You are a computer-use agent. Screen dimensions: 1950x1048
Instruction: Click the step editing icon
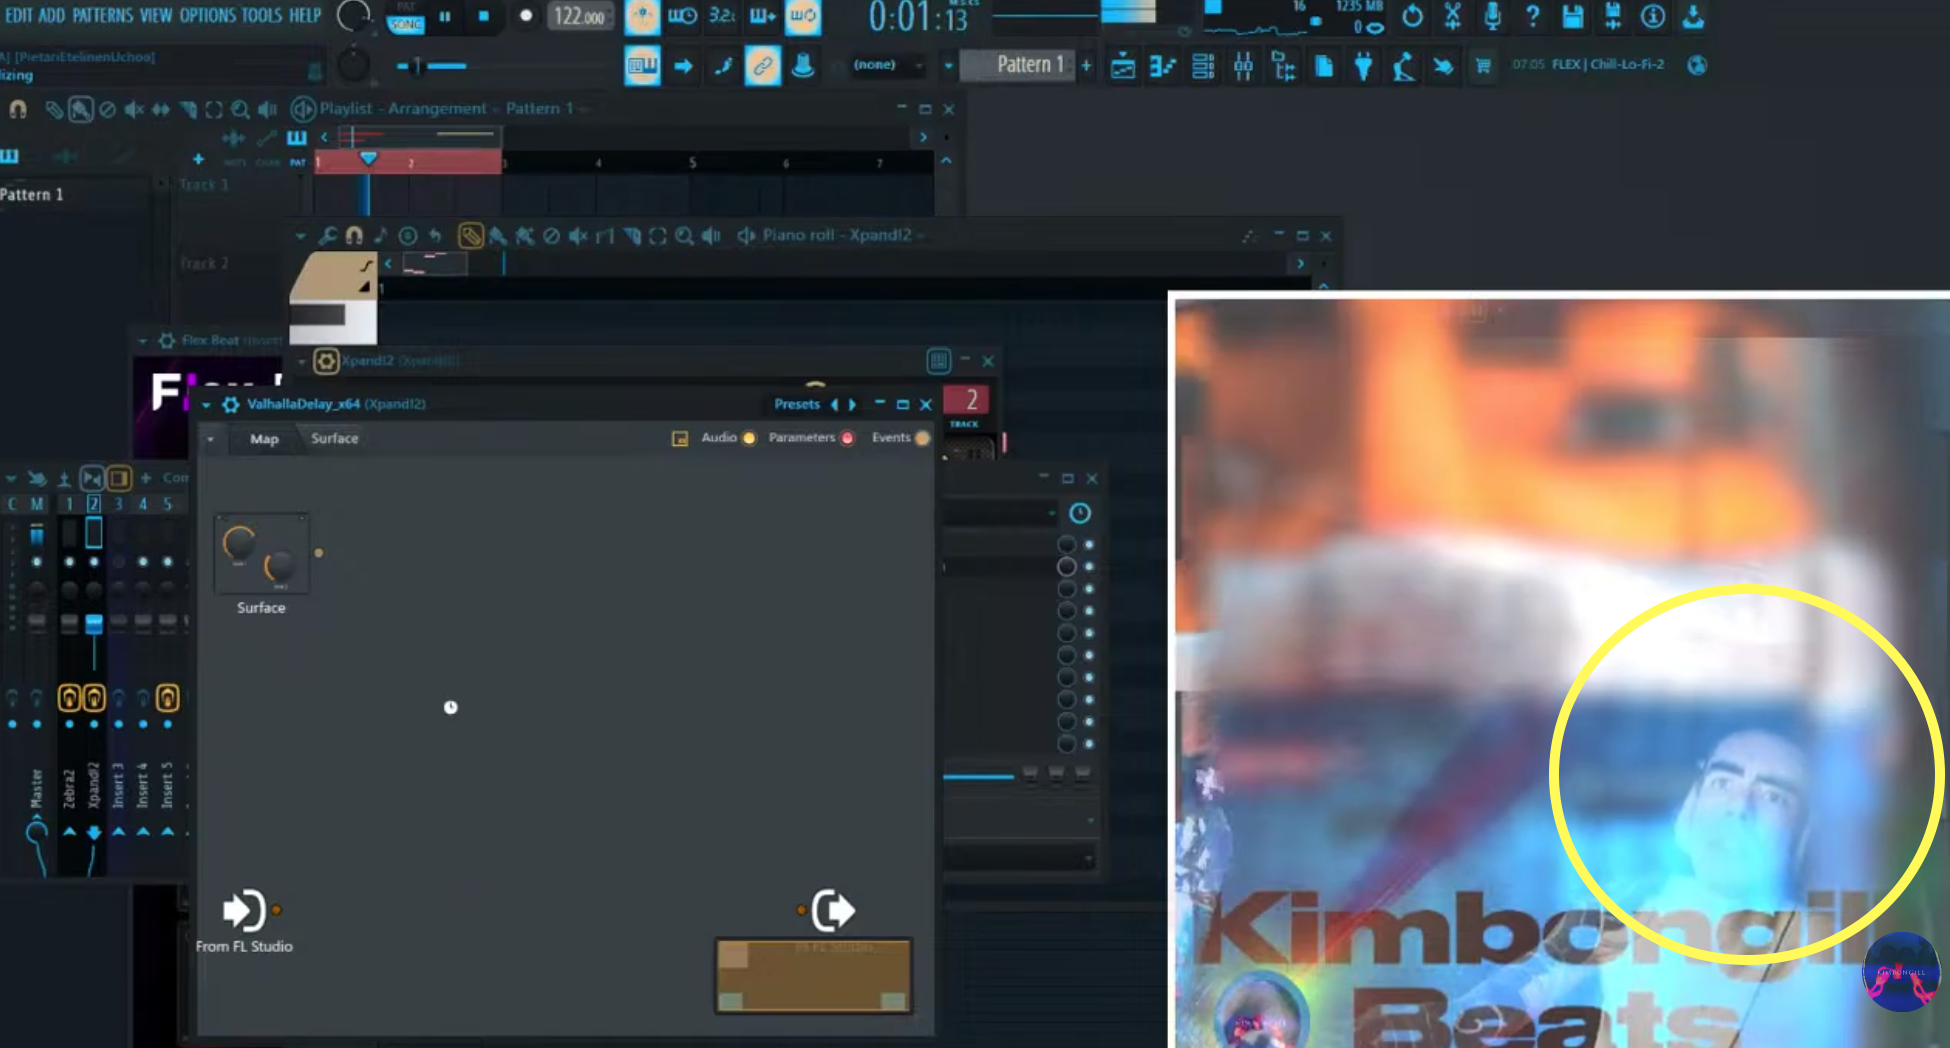(x=722, y=66)
